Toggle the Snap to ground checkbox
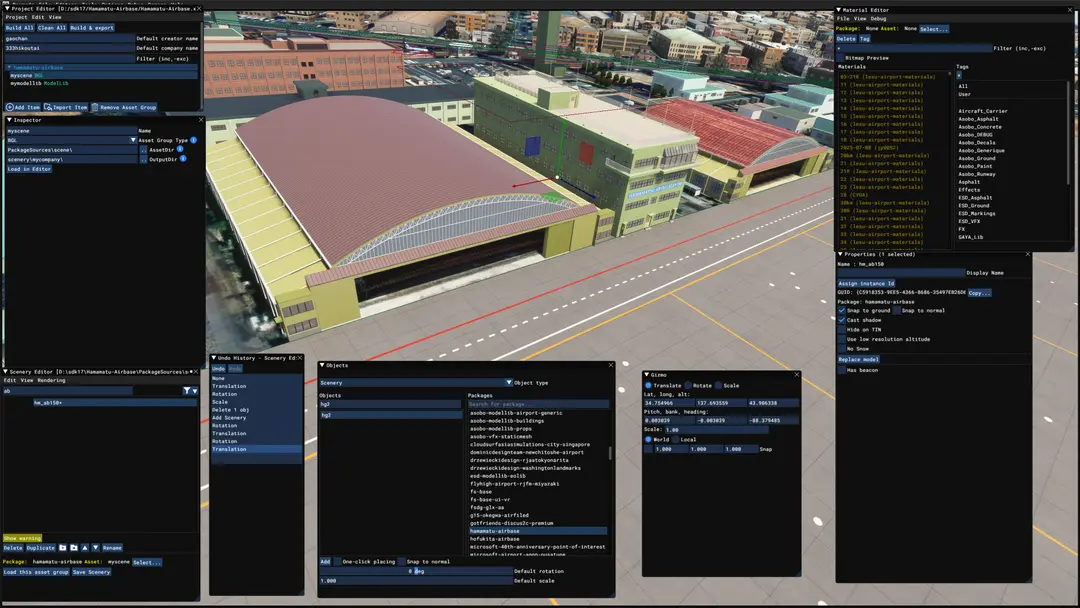The width and height of the screenshot is (1080, 608). (842, 311)
